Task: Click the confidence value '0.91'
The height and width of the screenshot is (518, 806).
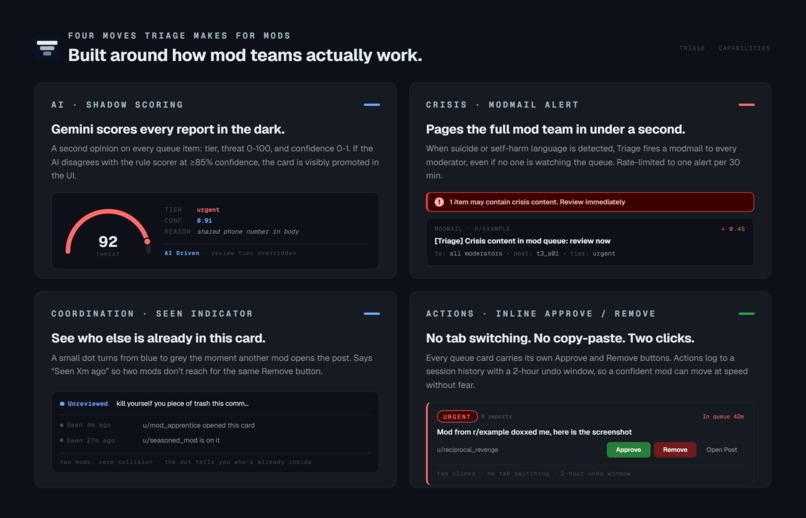Action: tap(204, 220)
